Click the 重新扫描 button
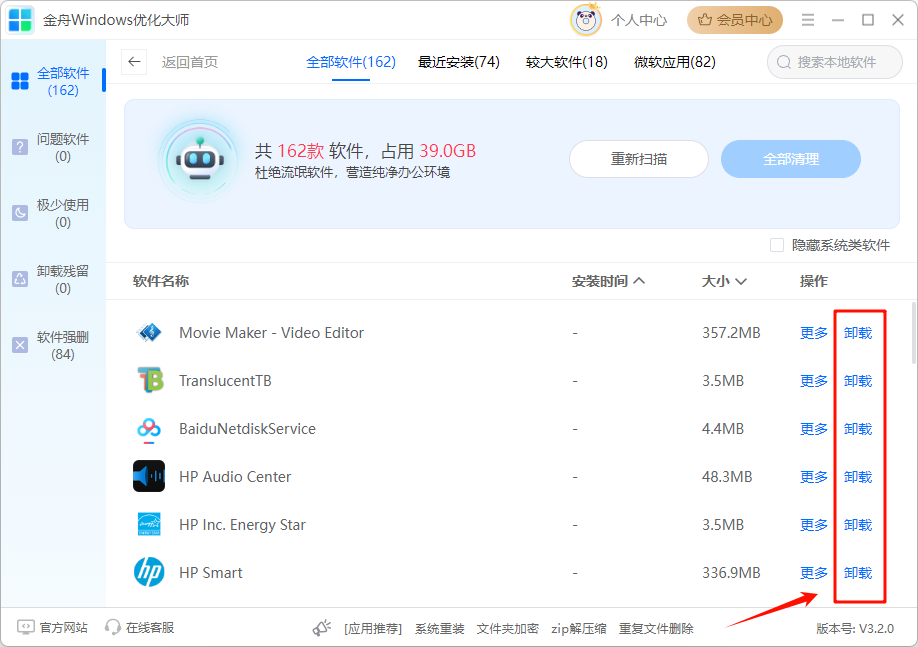 coord(639,159)
